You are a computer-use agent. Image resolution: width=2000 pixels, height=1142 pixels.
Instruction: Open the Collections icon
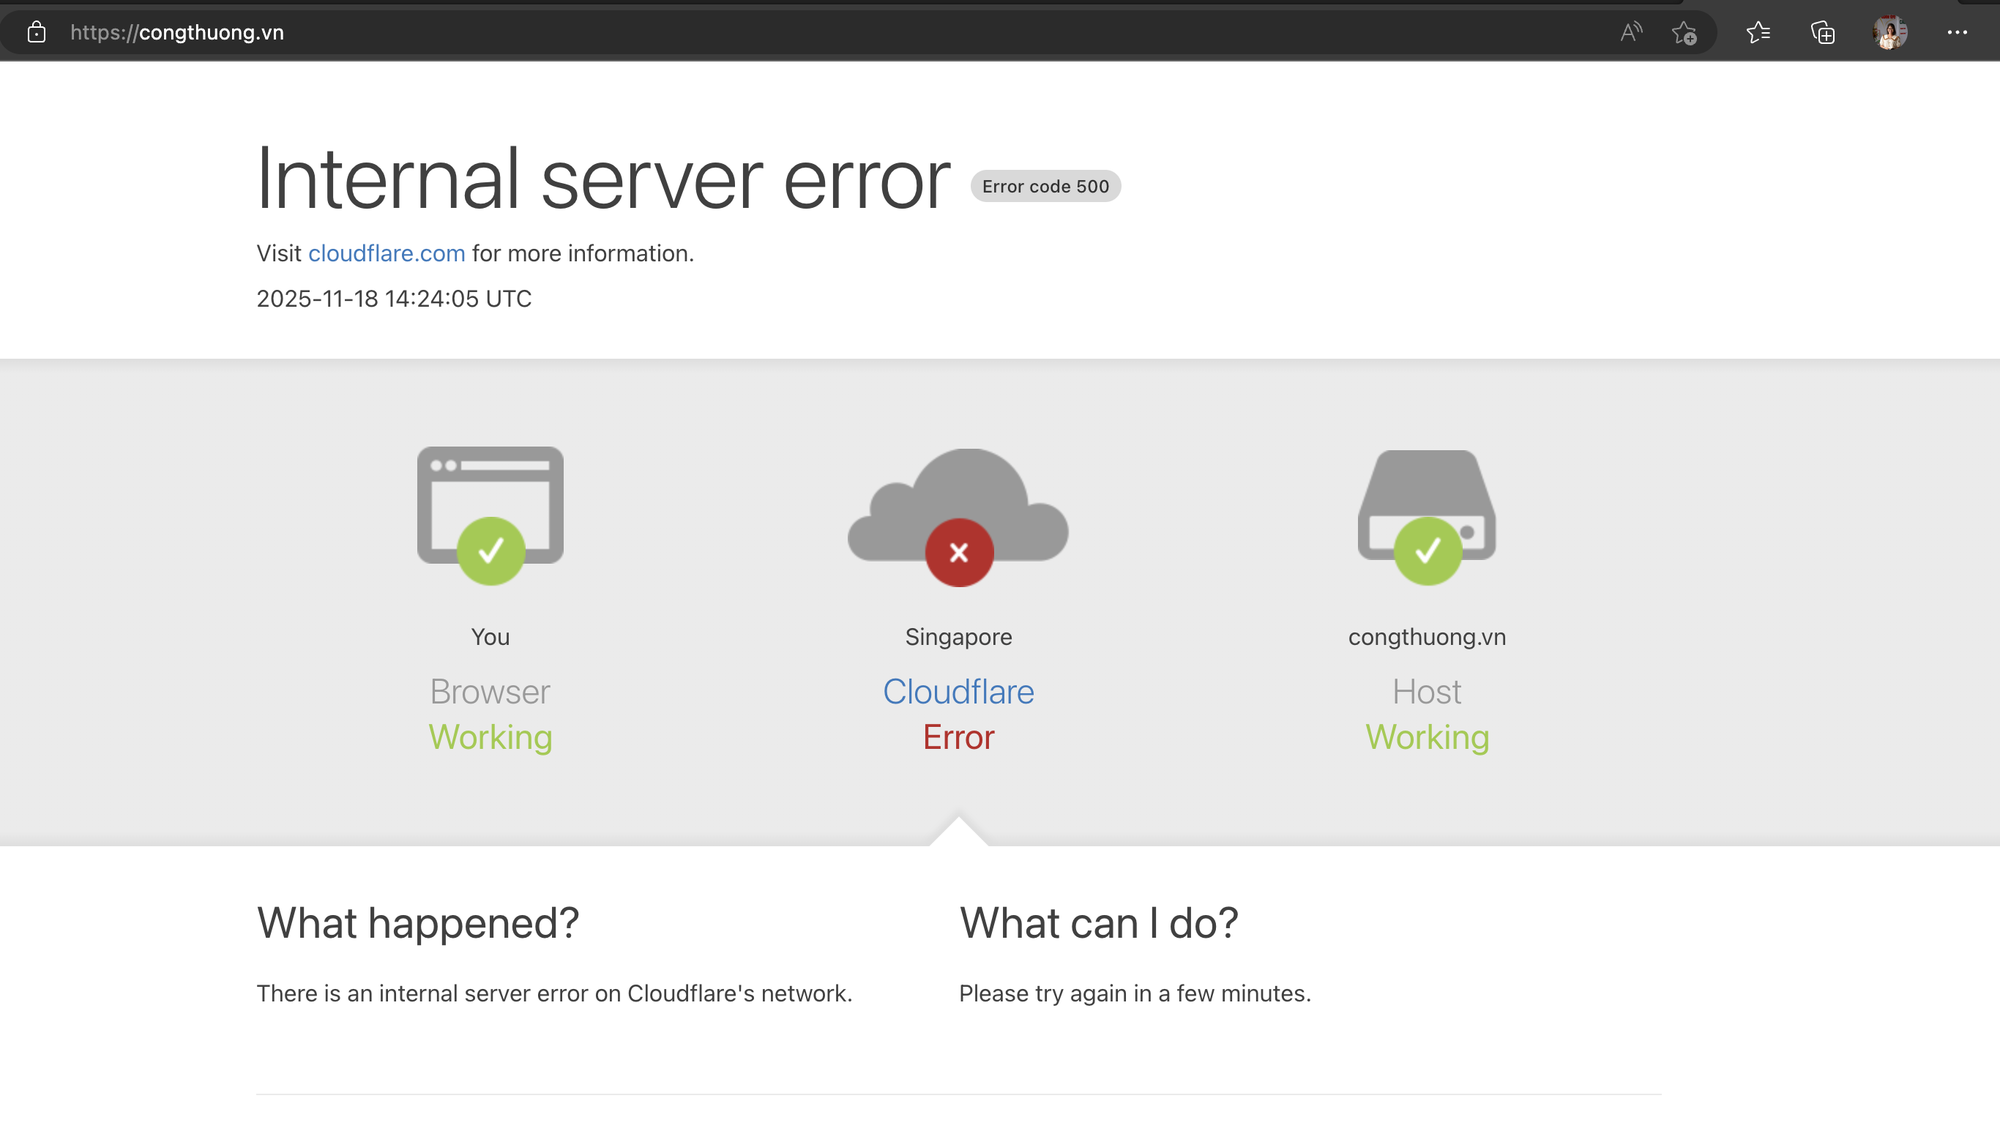pos(1822,33)
